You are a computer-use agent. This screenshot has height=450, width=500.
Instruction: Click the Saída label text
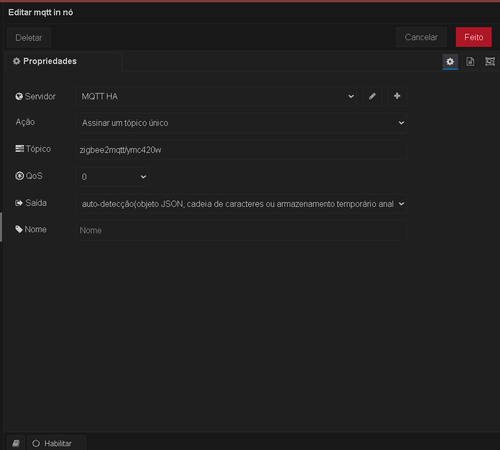(36, 203)
